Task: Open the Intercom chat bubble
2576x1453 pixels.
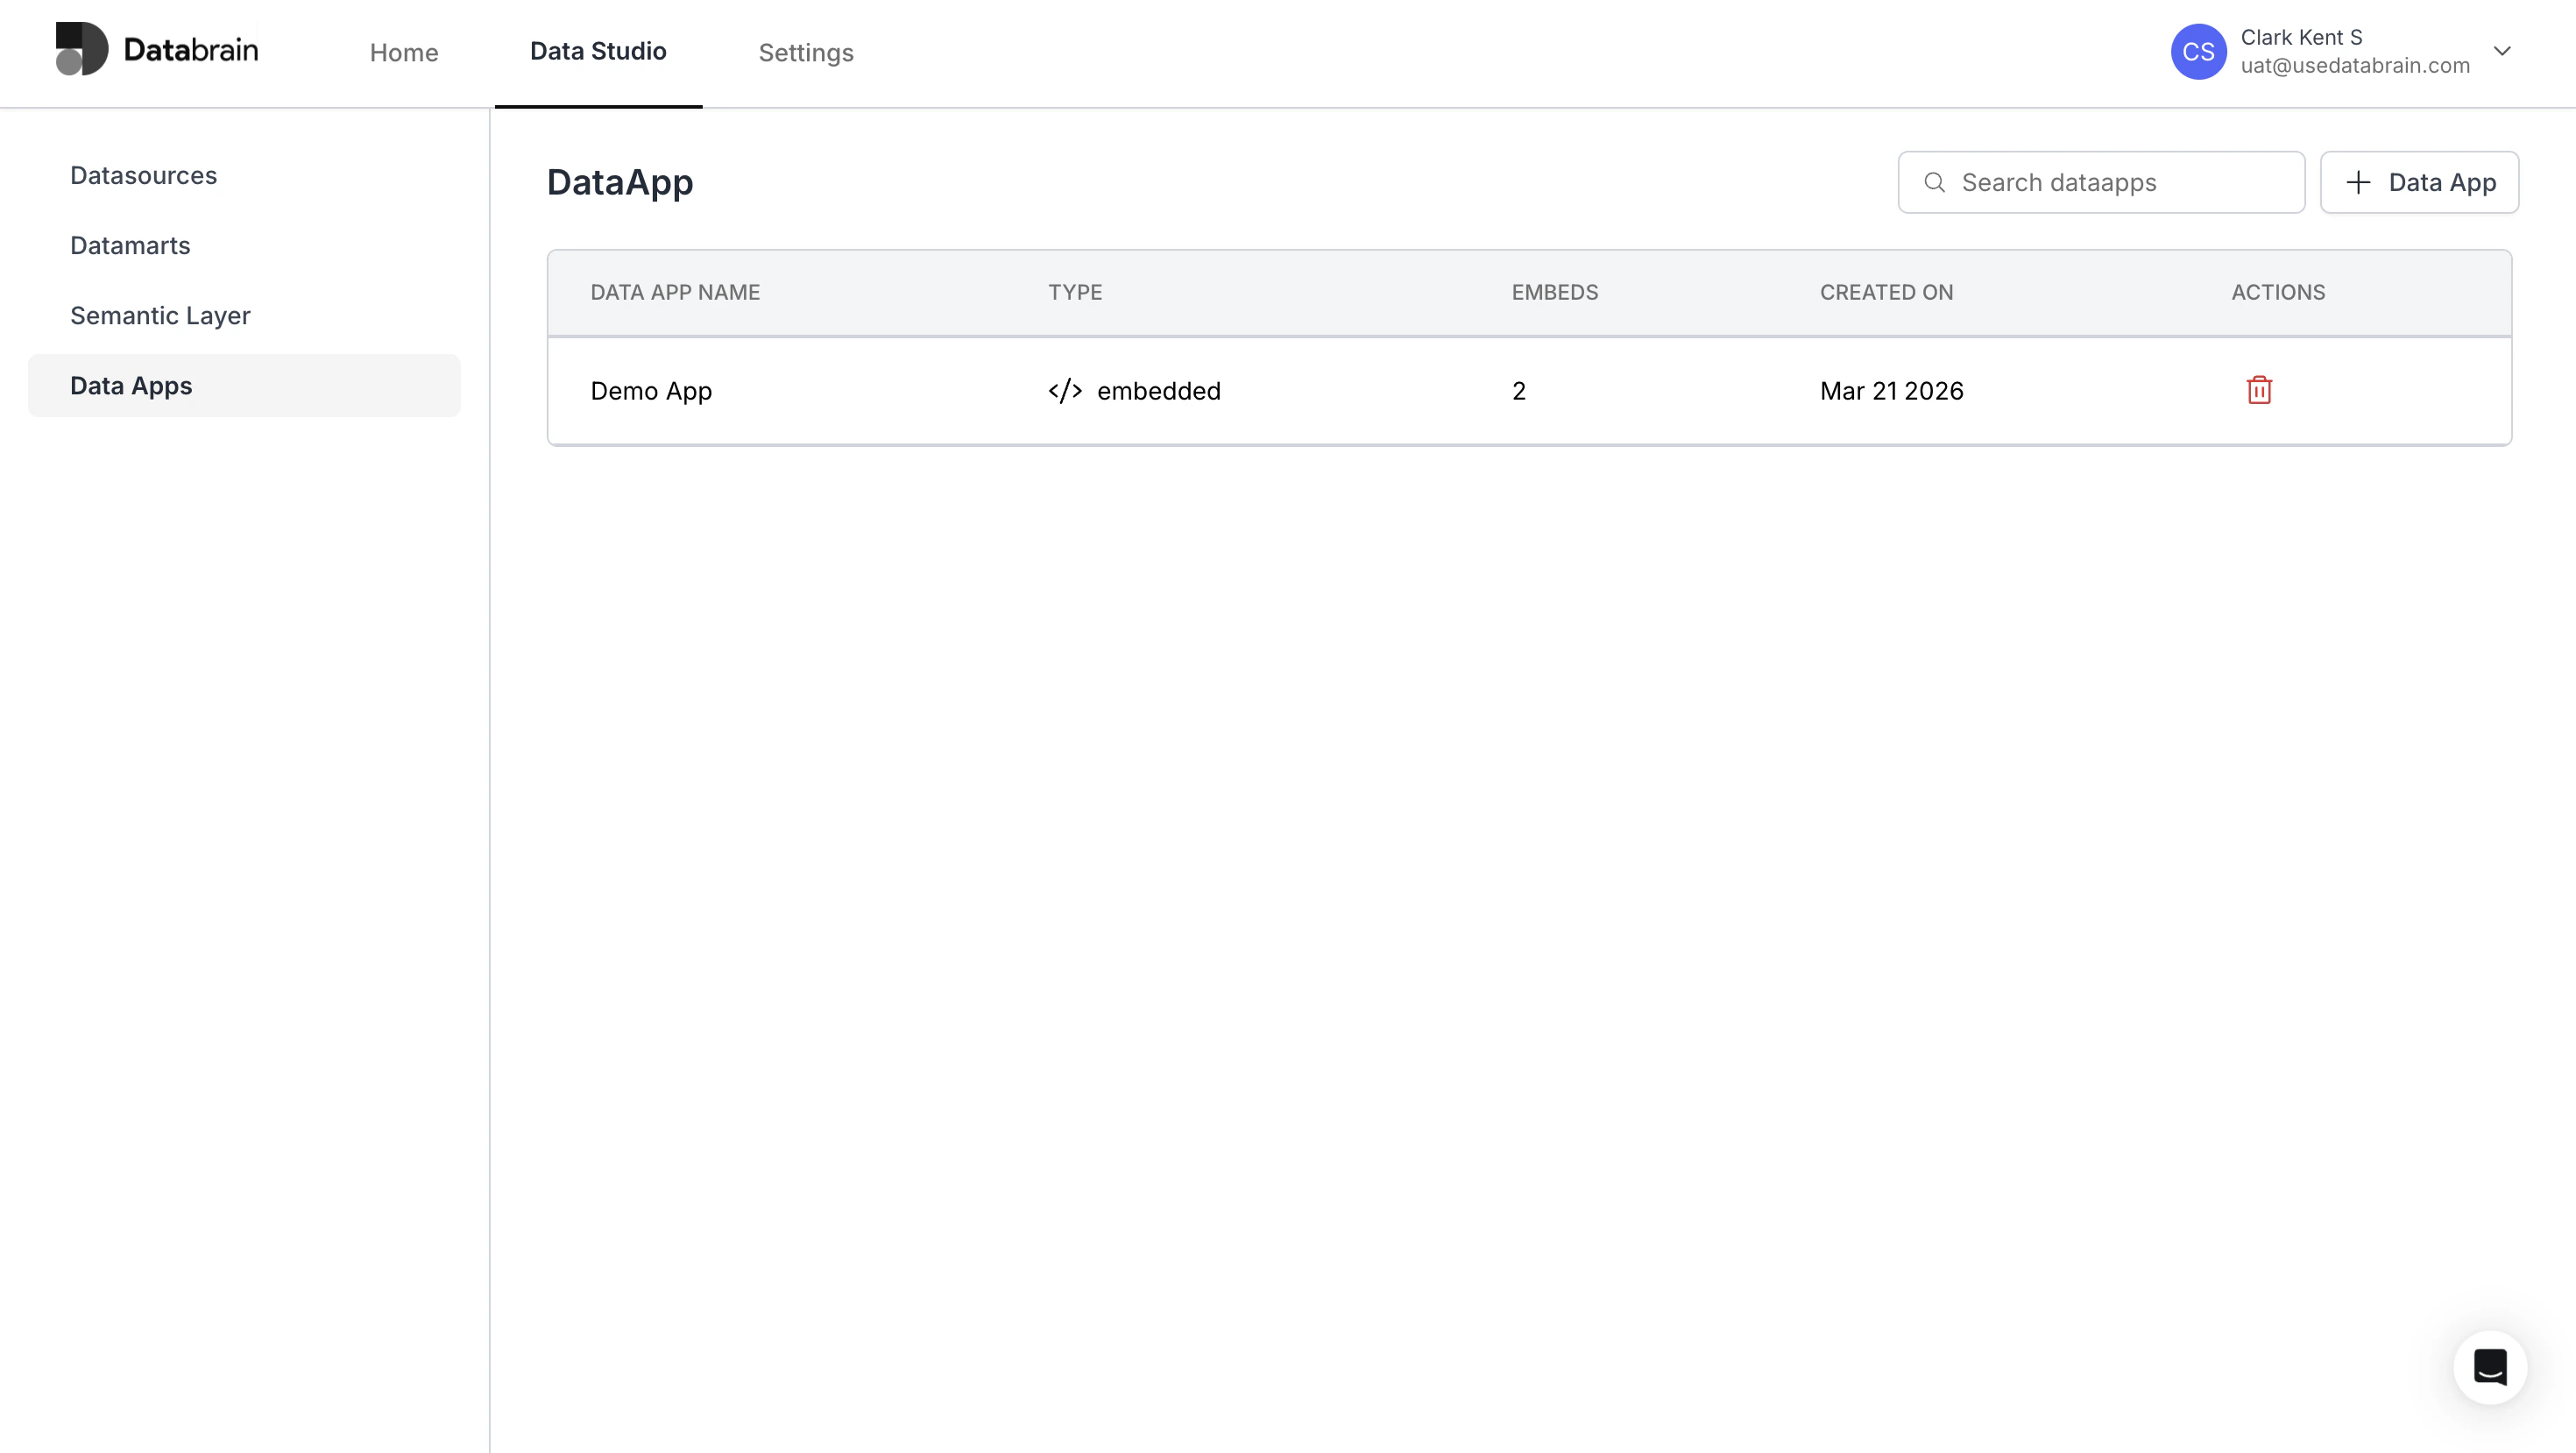Action: [x=2490, y=1367]
